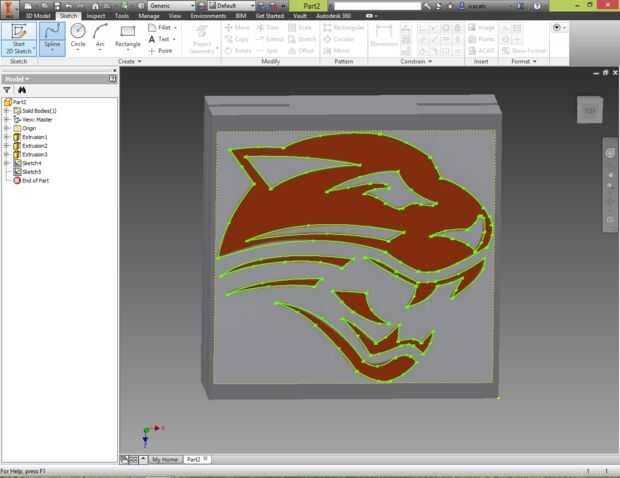This screenshot has height=478, width=620.
Task: Click the Insert ACAD tool
Action: click(481, 51)
